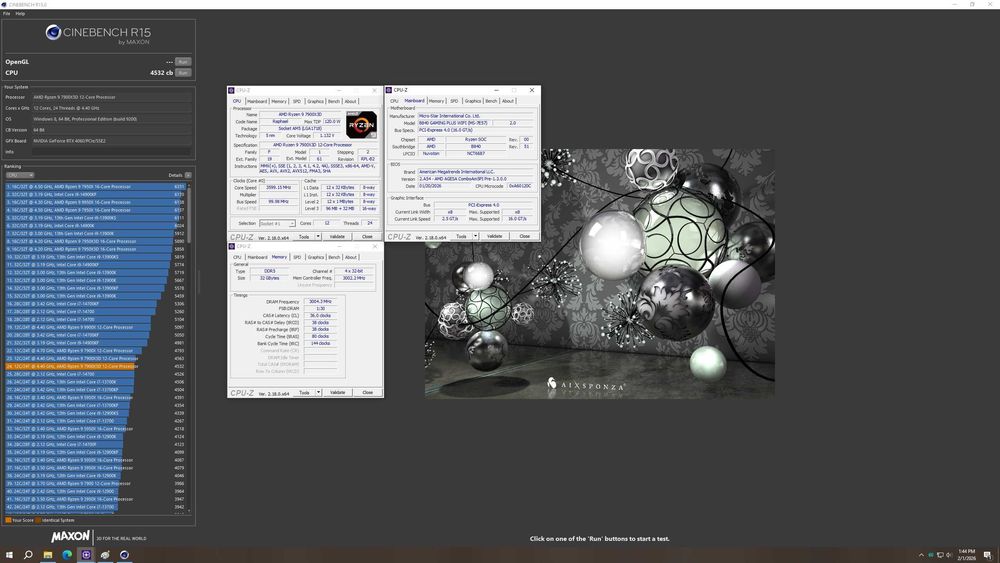1000x563 pixels.
Task: Open Socket #1 selection dropdown
Action: 277,224
